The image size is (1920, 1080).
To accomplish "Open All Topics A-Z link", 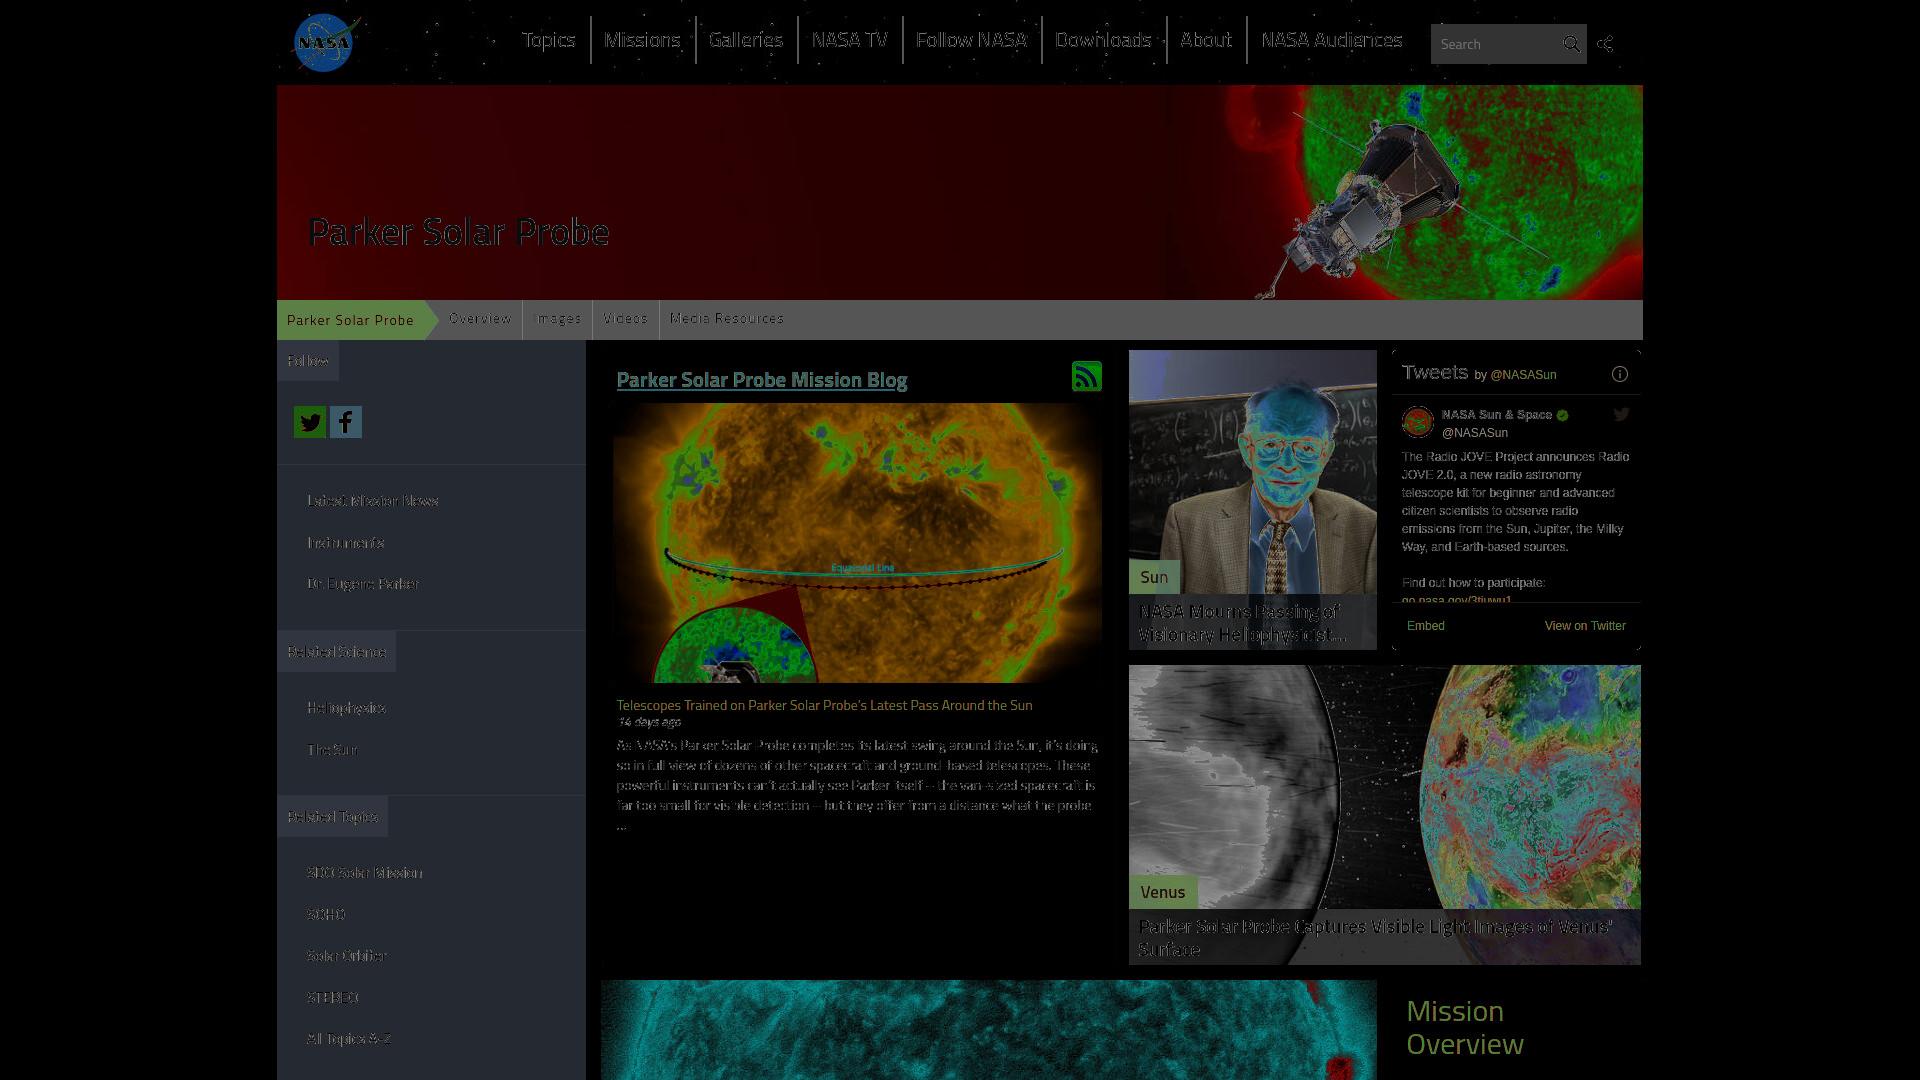I will pyautogui.click(x=349, y=1039).
